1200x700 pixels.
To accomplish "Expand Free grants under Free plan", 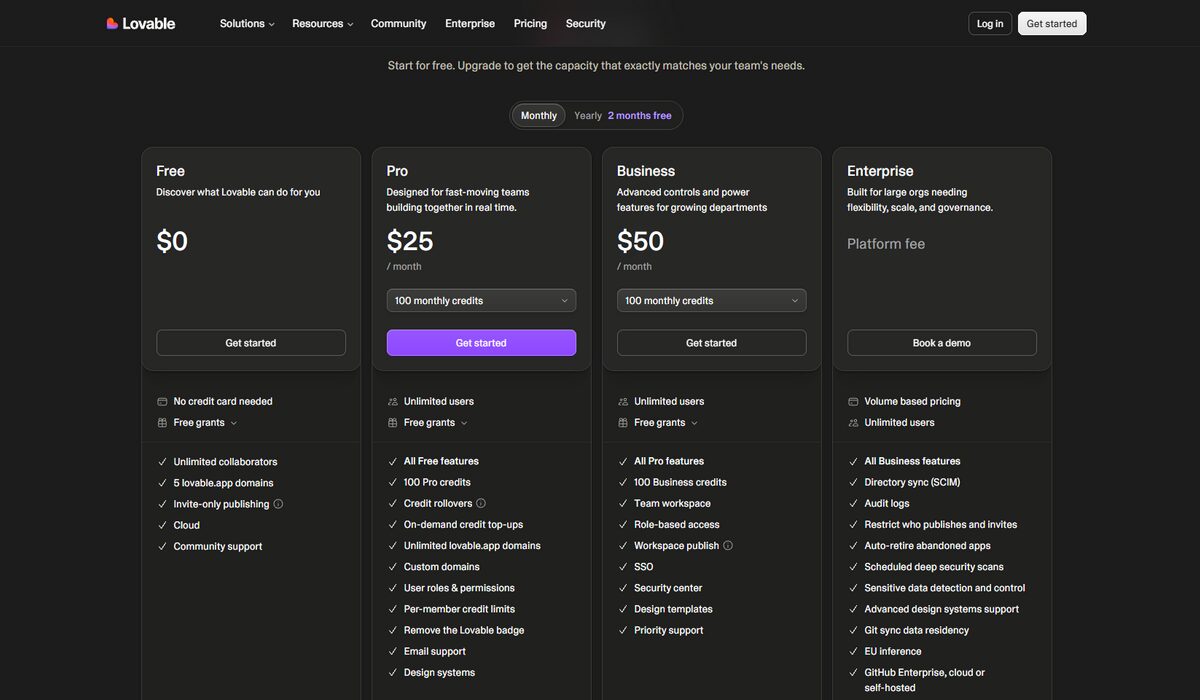I will 205,422.
